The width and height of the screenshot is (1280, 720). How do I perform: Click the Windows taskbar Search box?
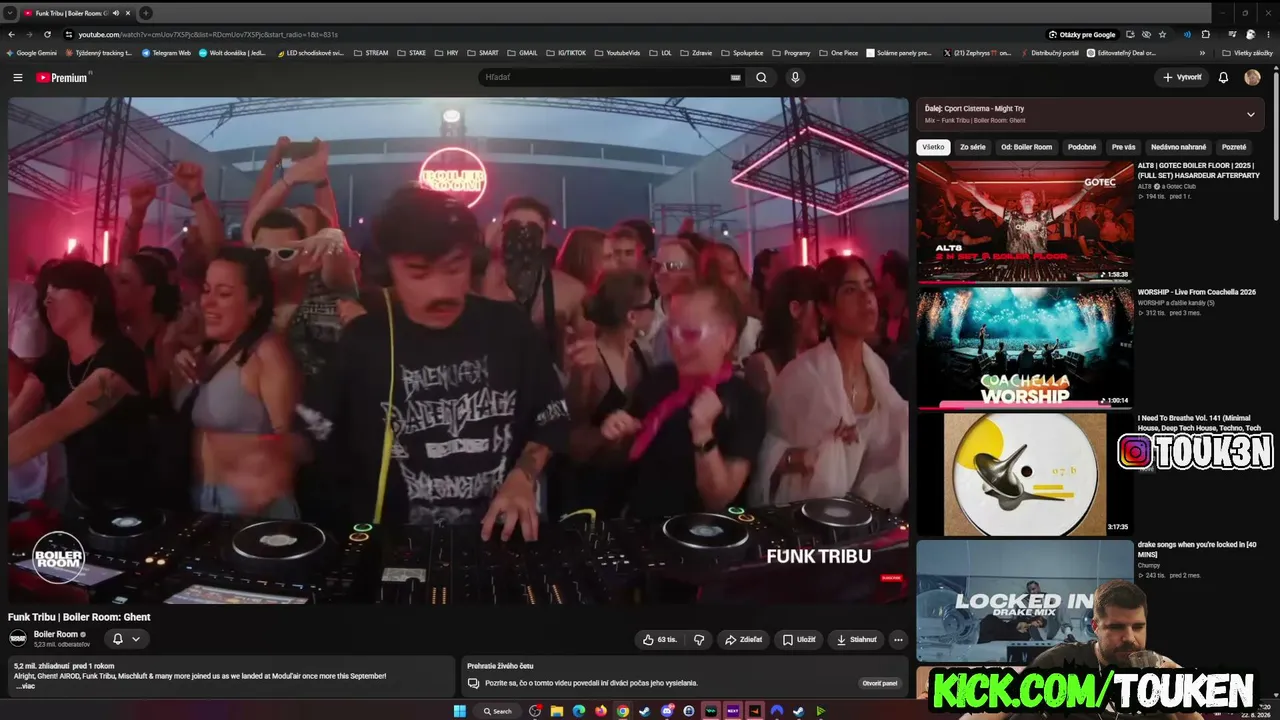pos(498,711)
